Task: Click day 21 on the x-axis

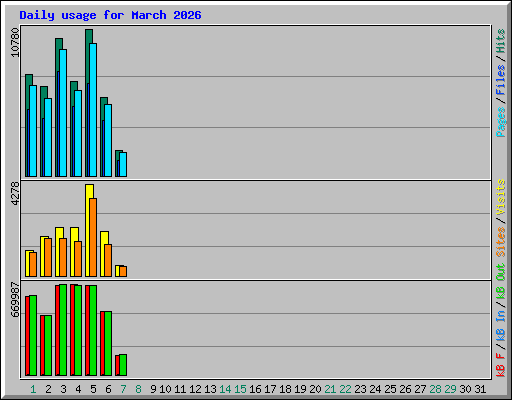Action: pyautogui.click(x=330, y=389)
